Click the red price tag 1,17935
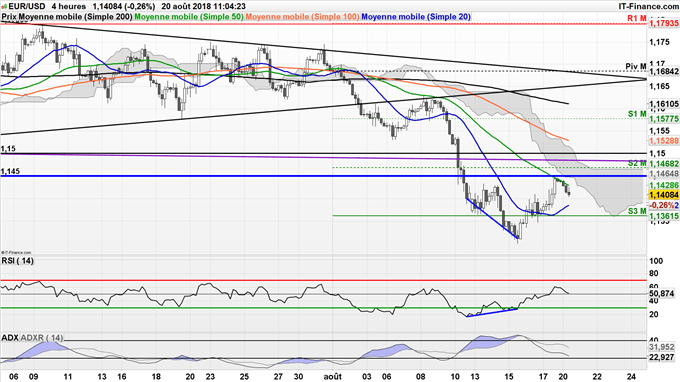 [x=663, y=24]
